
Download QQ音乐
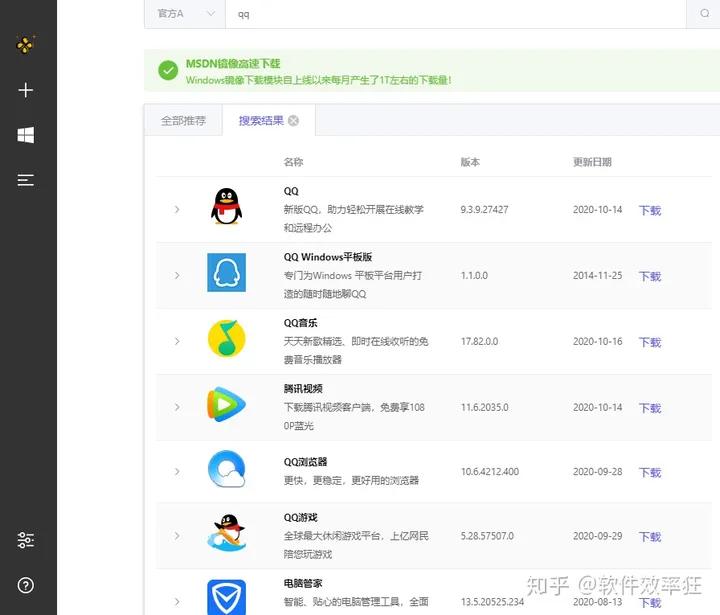point(650,342)
